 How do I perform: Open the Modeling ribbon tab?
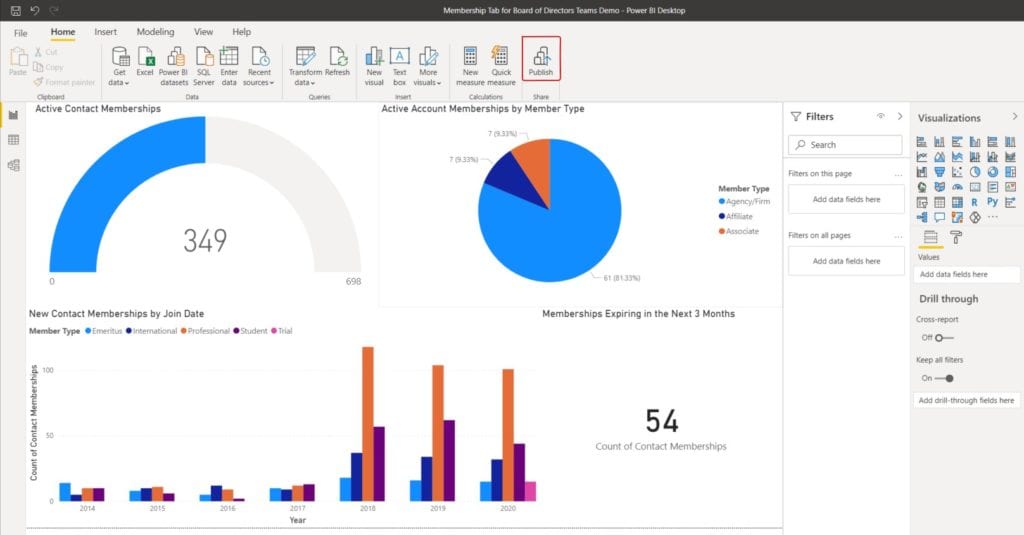155,32
